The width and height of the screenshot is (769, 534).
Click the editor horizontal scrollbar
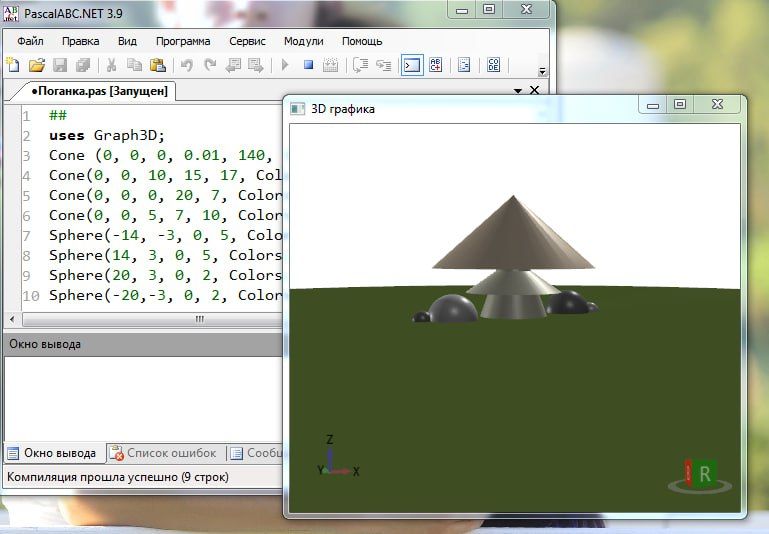[x=150, y=319]
